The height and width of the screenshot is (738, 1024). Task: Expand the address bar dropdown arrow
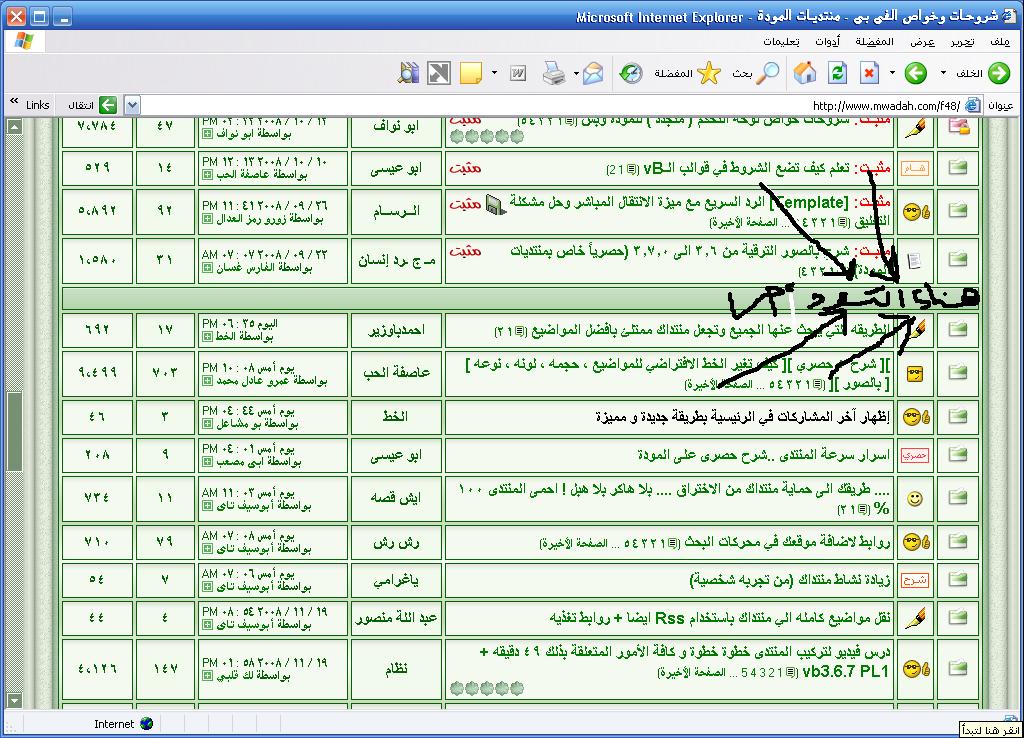coord(133,105)
